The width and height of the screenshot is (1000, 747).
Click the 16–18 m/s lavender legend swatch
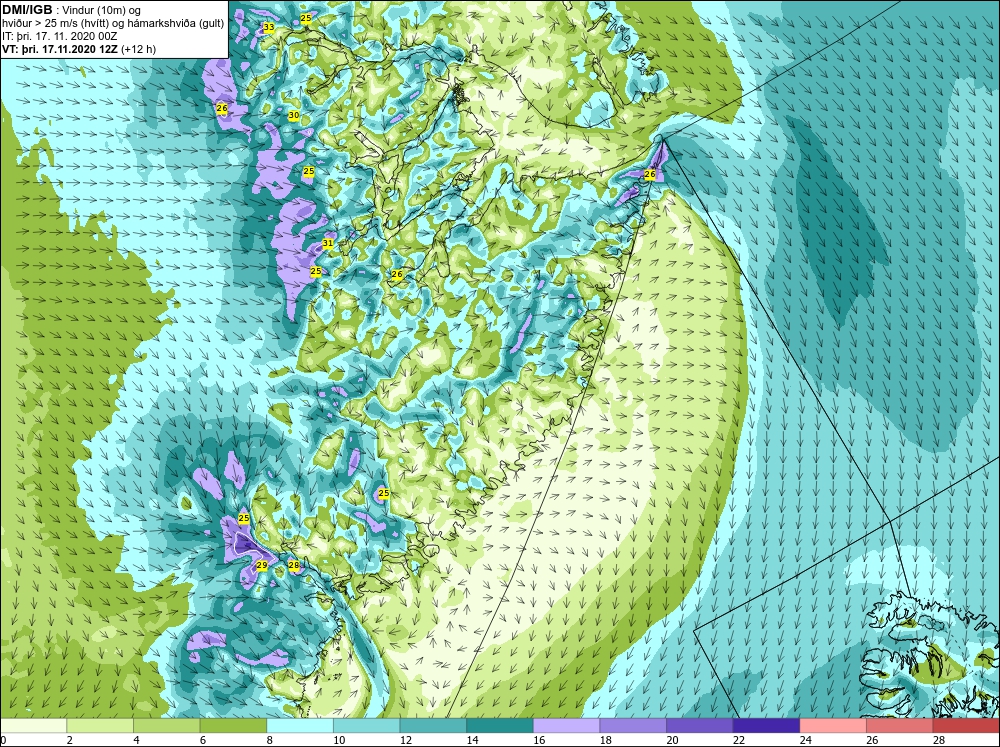point(566,726)
